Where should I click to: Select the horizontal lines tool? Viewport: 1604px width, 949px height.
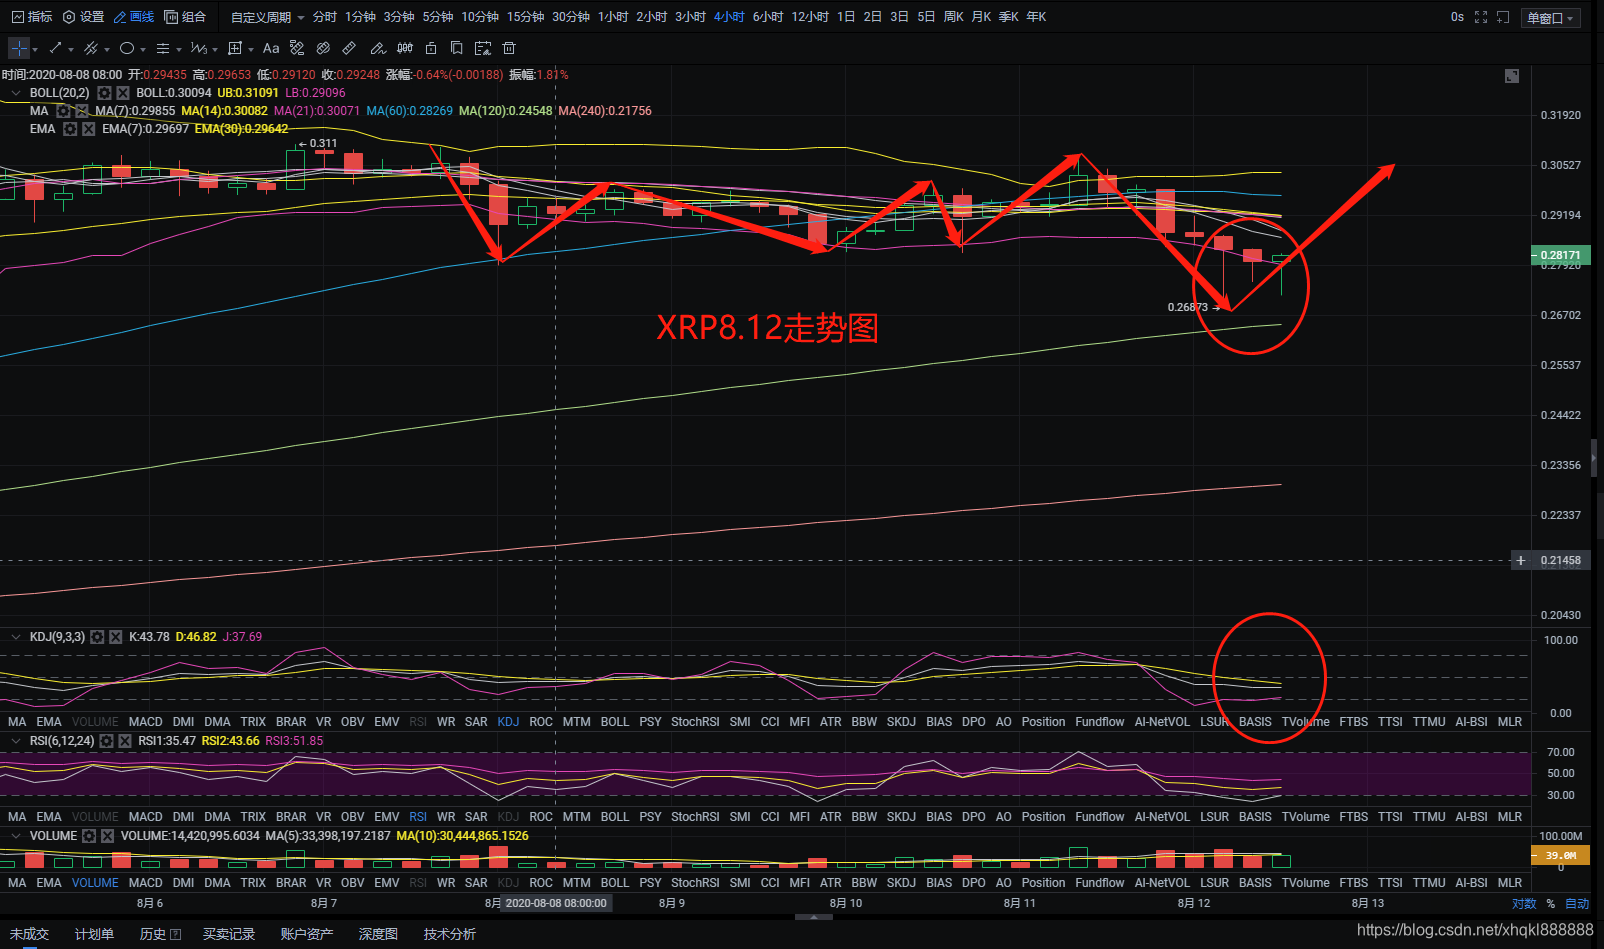click(163, 48)
